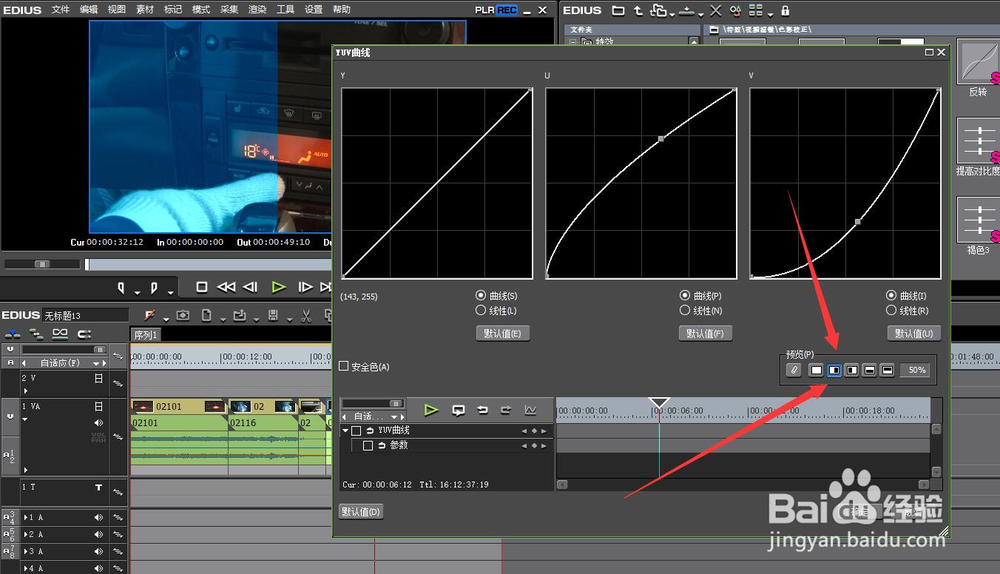
Task: Click the camera capture icon in the timeline toolbar
Action: click(x=183, y=315)
